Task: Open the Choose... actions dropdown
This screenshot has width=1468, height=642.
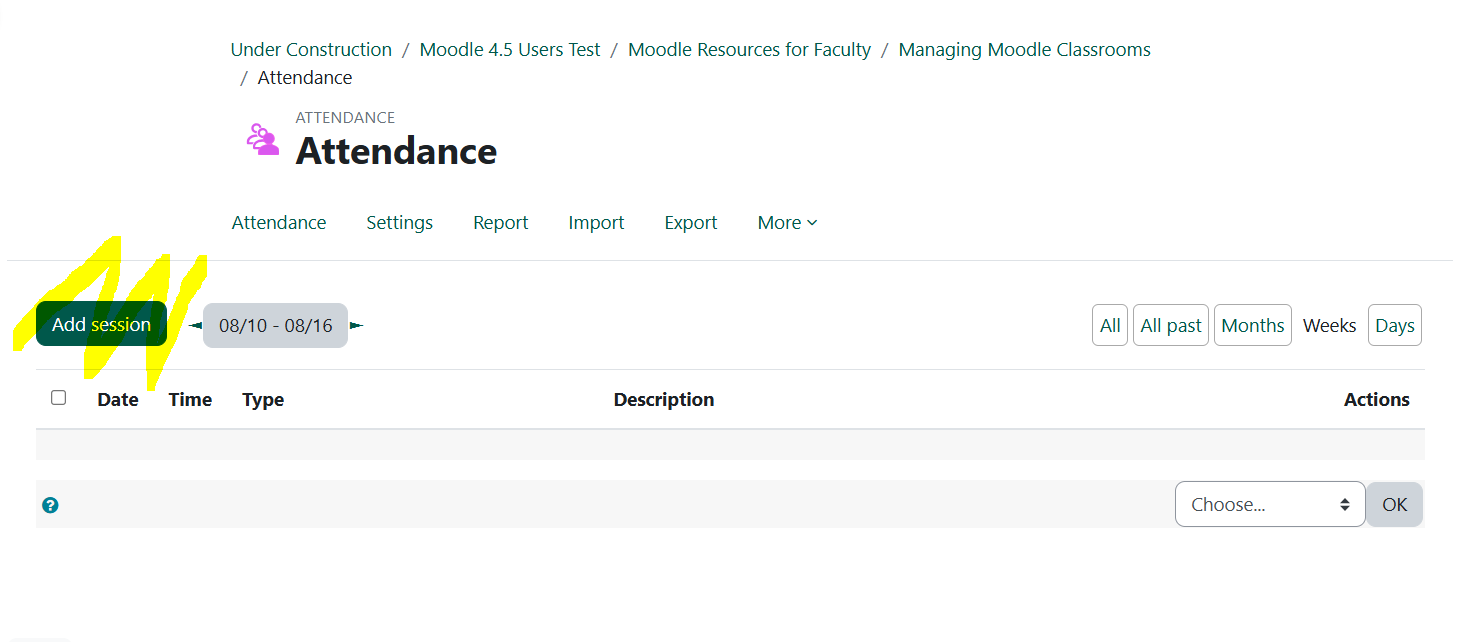Action: (x=1269, y=504)
